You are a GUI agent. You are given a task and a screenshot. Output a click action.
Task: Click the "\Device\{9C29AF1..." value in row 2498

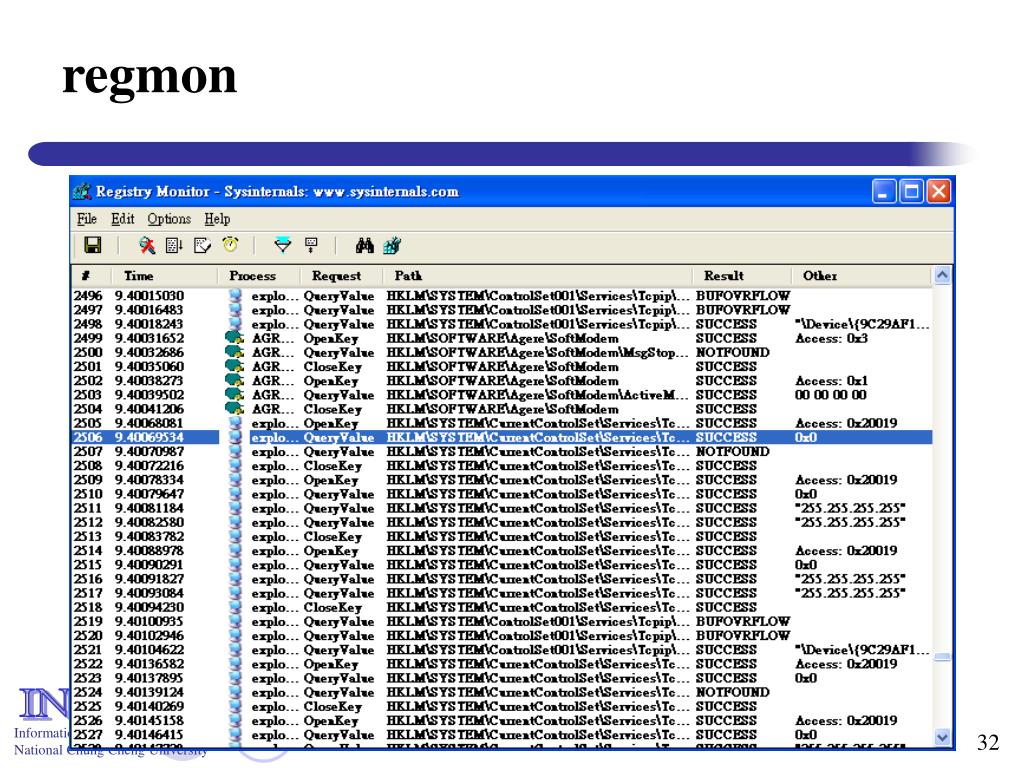point(862,325)
